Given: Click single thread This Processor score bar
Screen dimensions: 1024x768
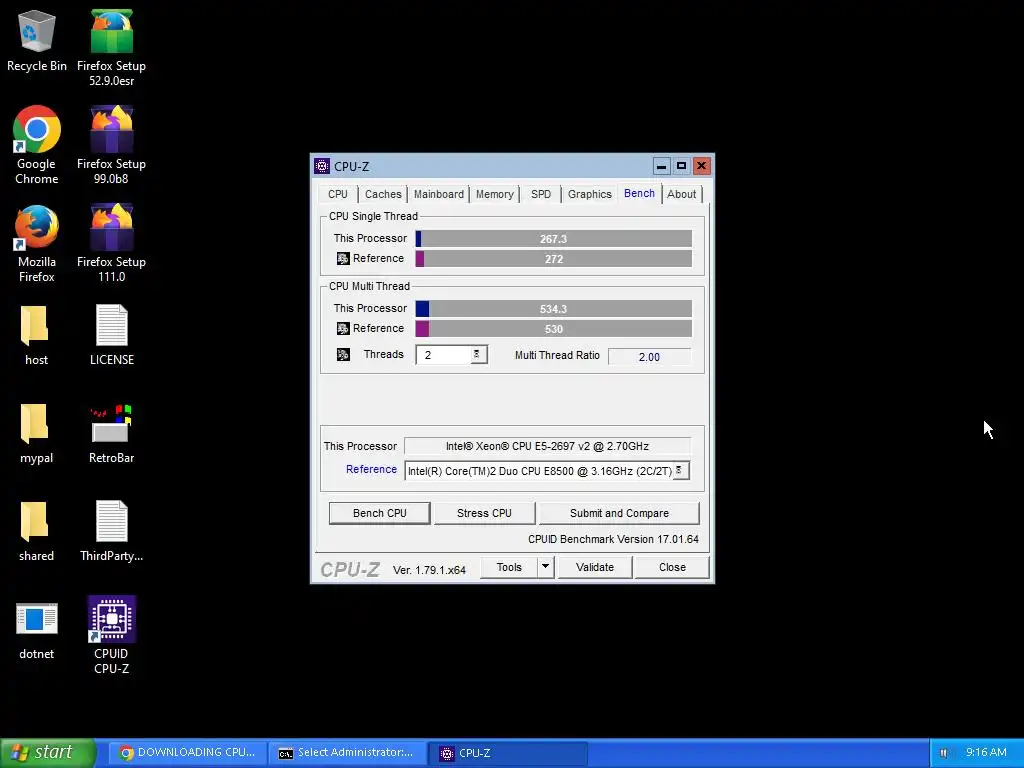Looking at the screenshot, I should point(554,238).
